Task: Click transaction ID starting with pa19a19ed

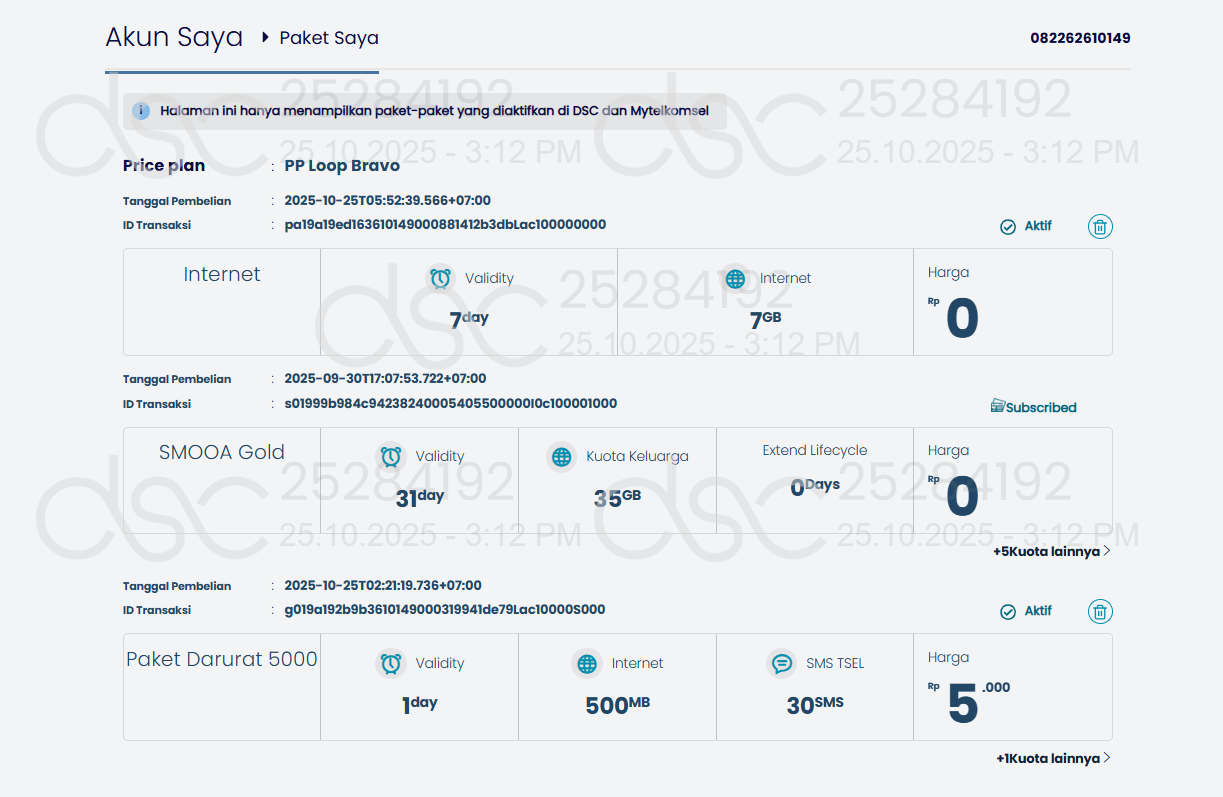Action: click(445, 225)
